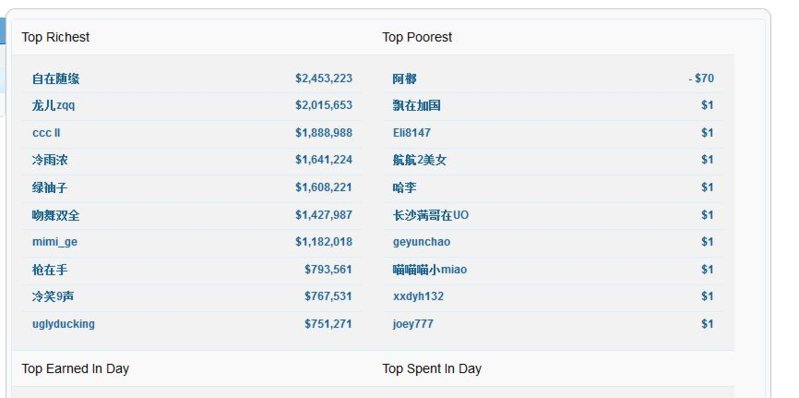This screenshot has width=799, height=398.
Task: Open user 长沙满哥在UO profile
Action: tap(431, 215)
